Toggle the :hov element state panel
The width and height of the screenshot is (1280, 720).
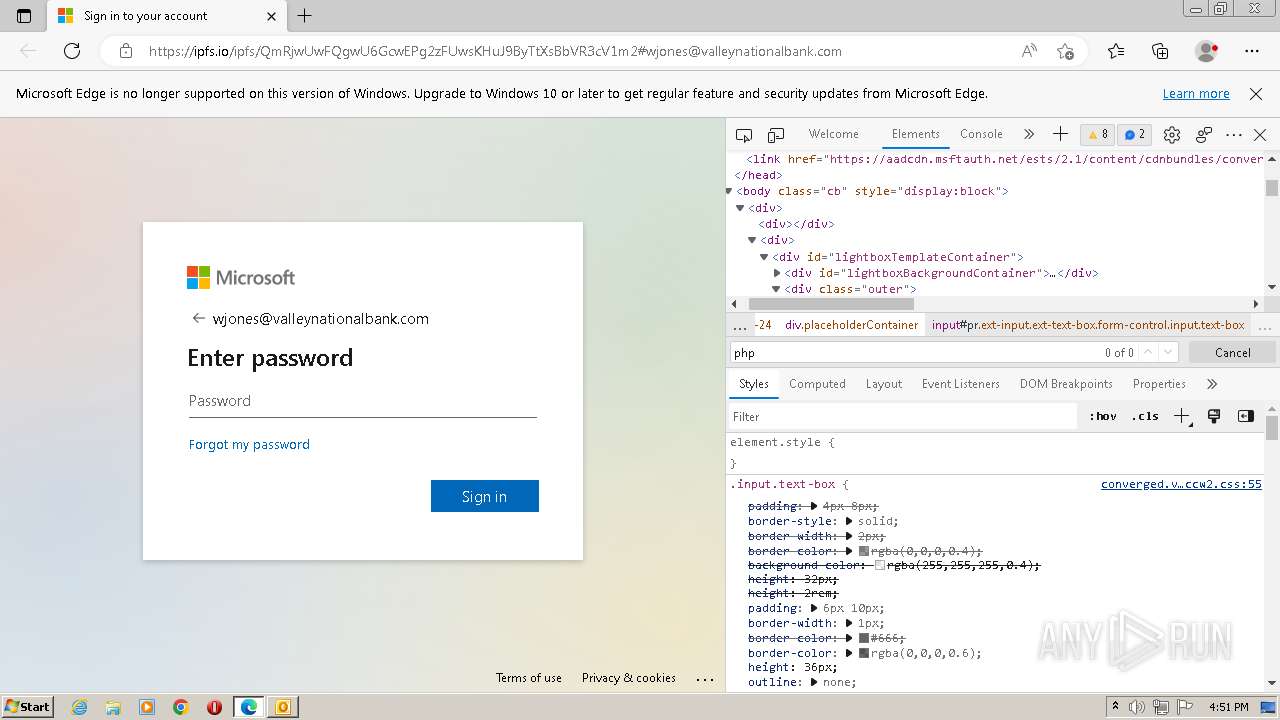[1103, 416]
